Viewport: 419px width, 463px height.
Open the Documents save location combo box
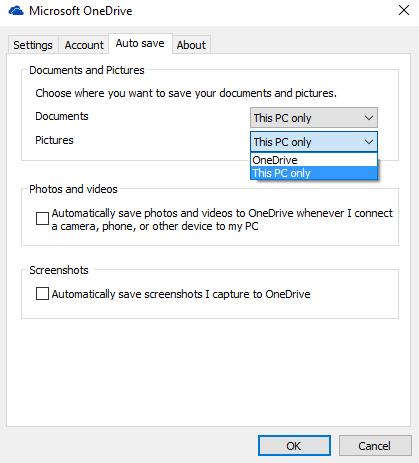click(314, 118)
